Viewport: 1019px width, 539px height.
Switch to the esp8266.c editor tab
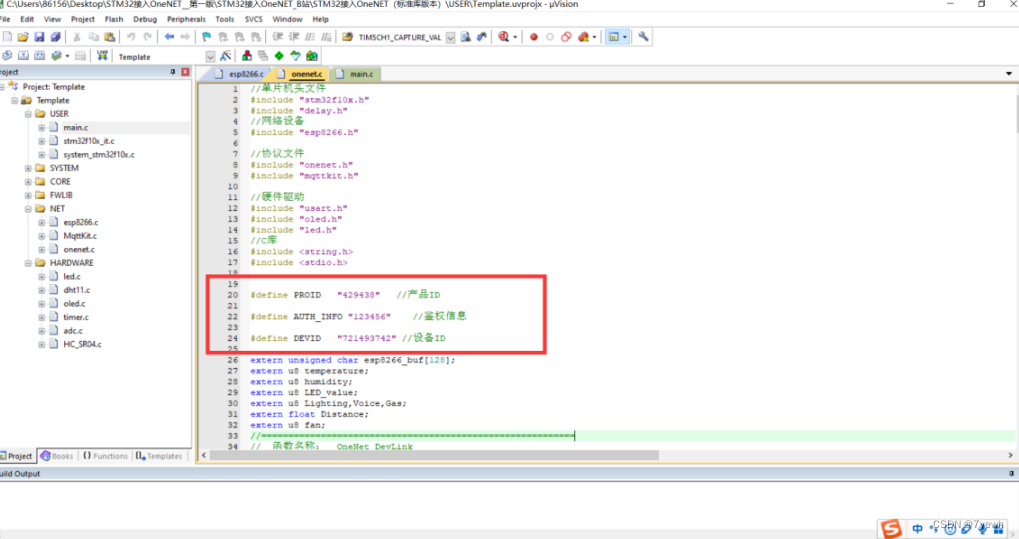pyautogui.click(x=239, y=74)
